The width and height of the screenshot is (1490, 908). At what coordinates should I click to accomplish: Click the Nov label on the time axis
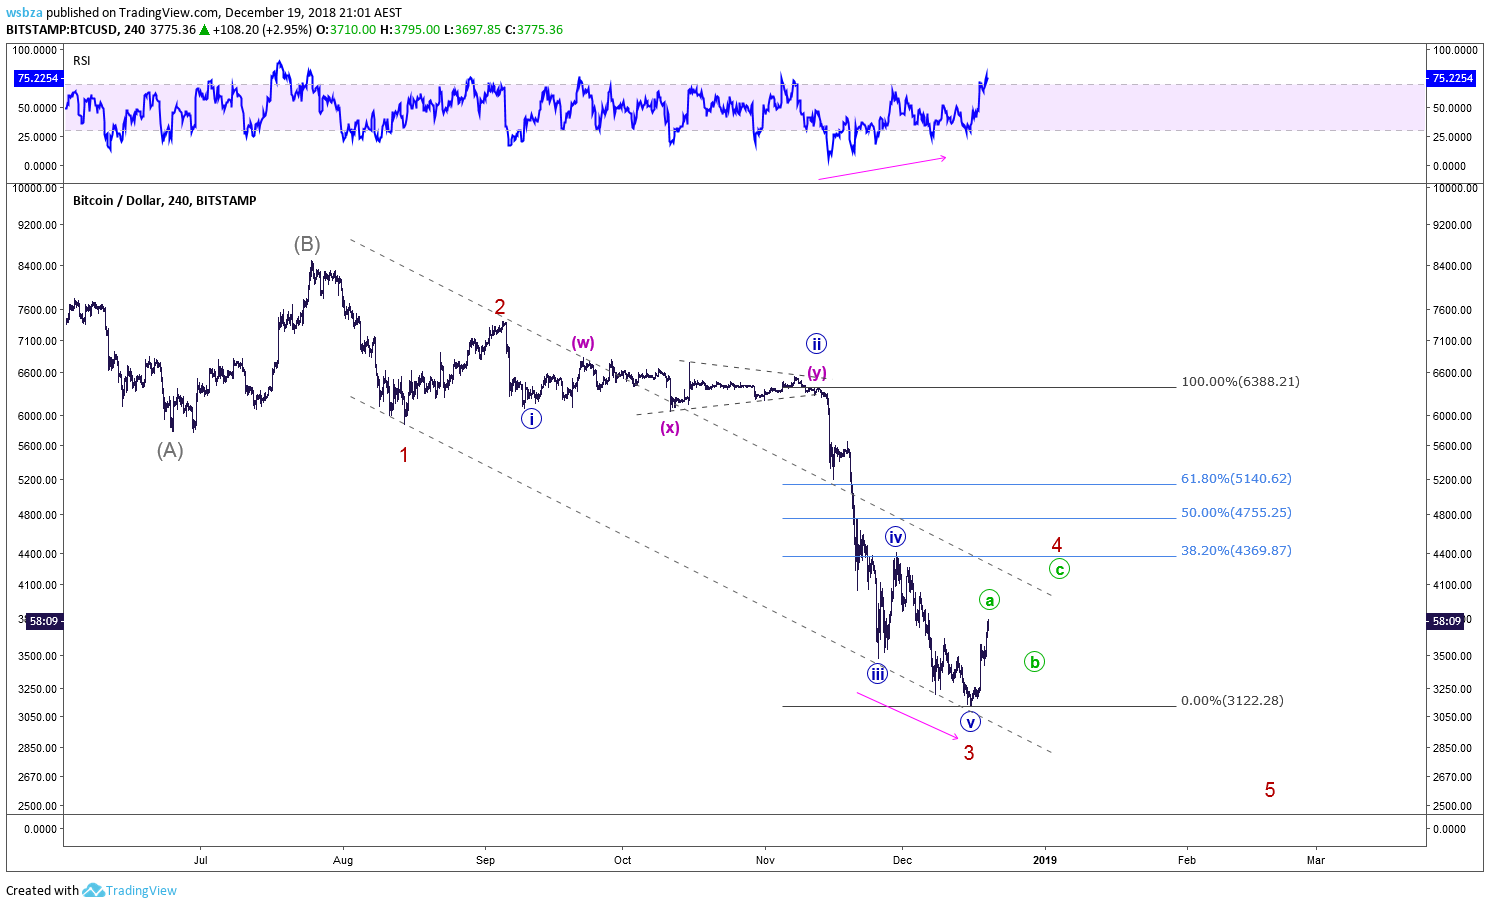click(x=765, y=860)
